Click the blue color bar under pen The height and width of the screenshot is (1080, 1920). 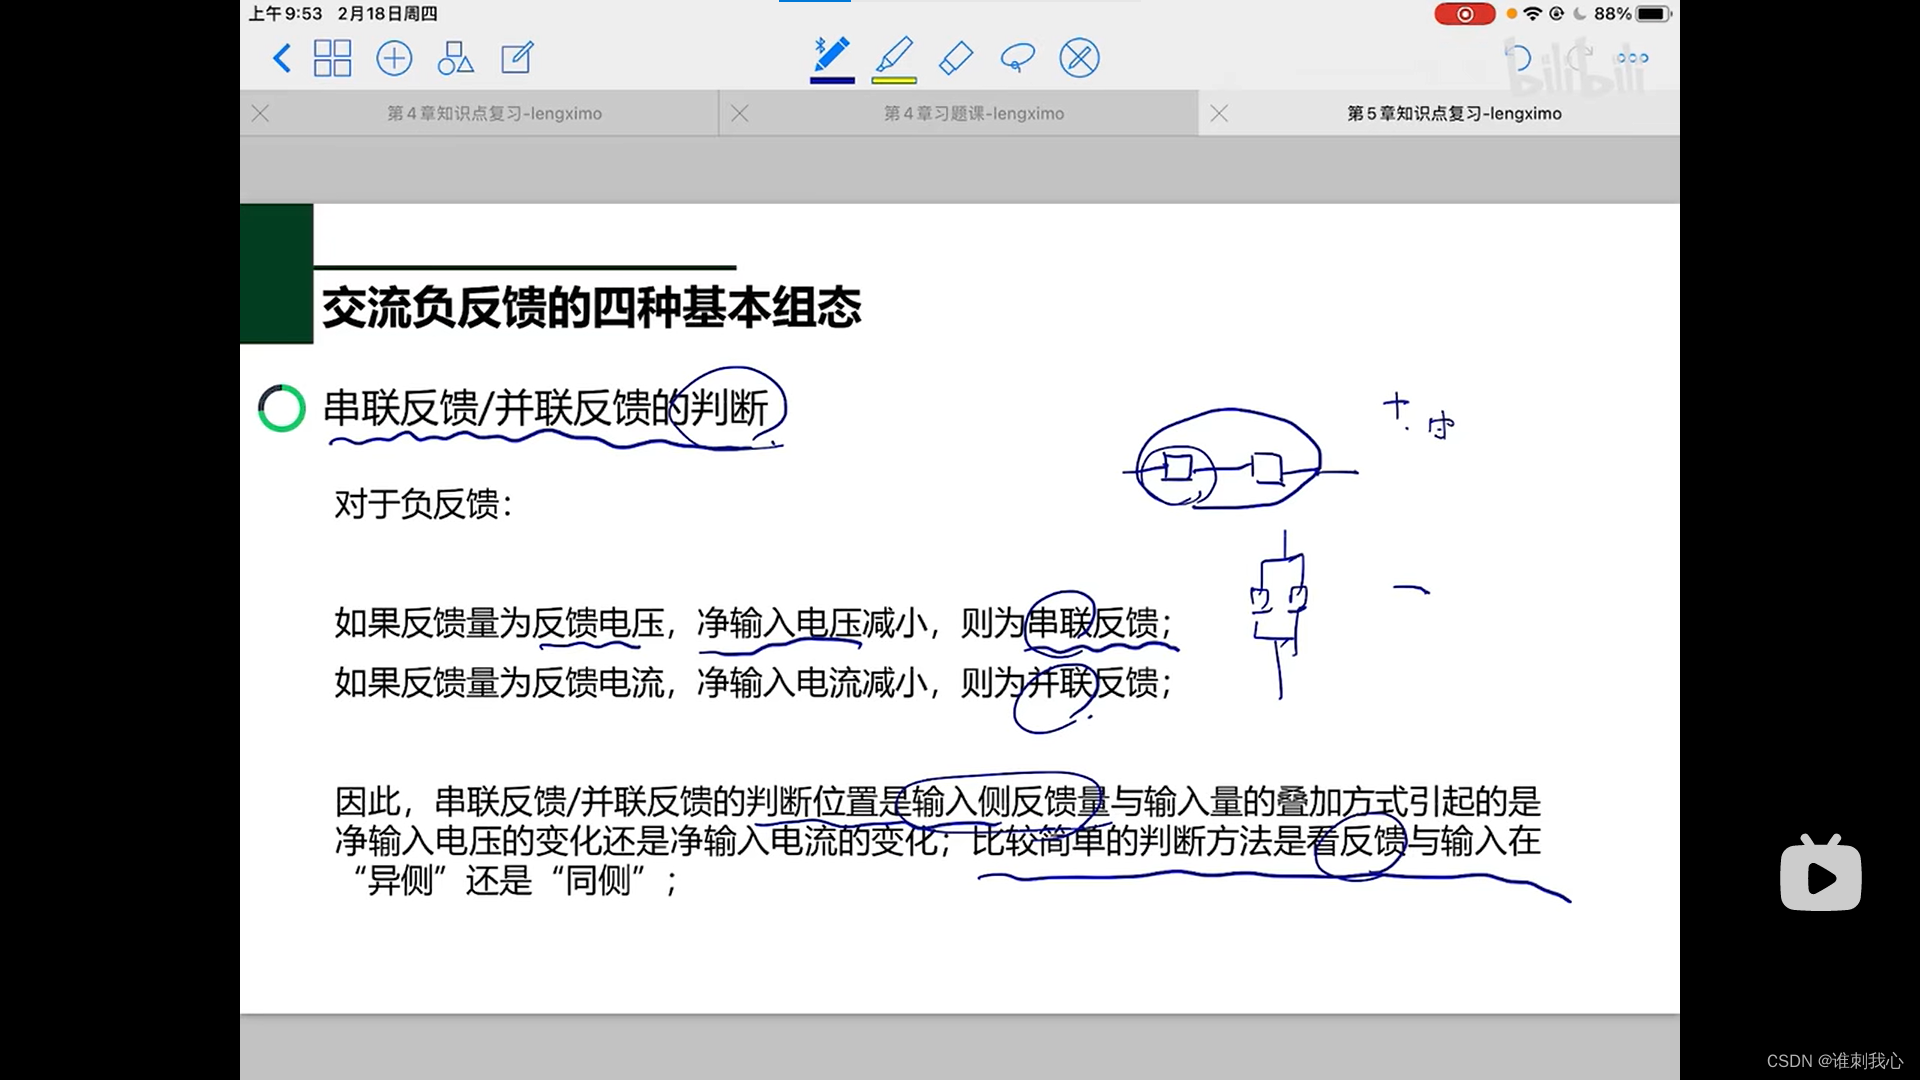(832, 80)
